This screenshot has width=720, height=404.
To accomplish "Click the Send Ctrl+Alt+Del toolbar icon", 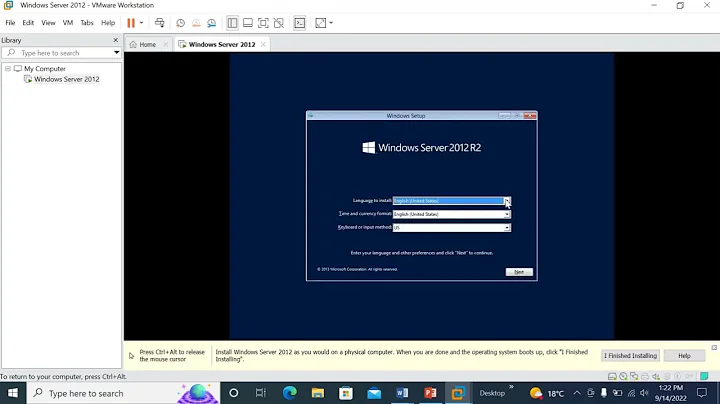I will [x=159, y=23].
